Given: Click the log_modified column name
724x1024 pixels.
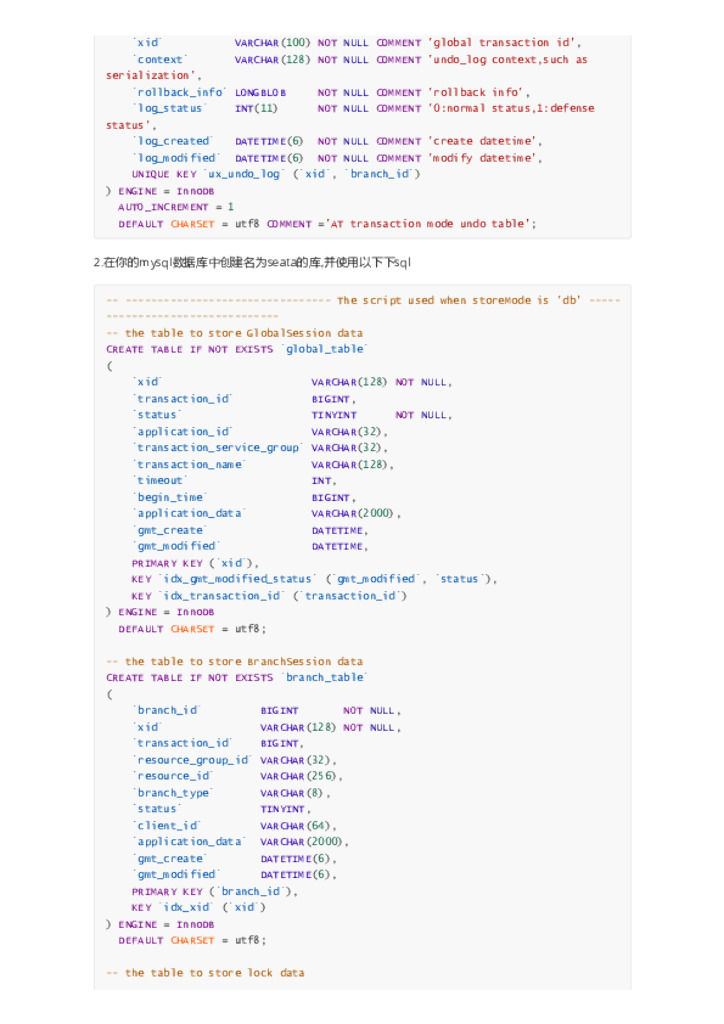Looking at the screenshot, I should [176, 158].
